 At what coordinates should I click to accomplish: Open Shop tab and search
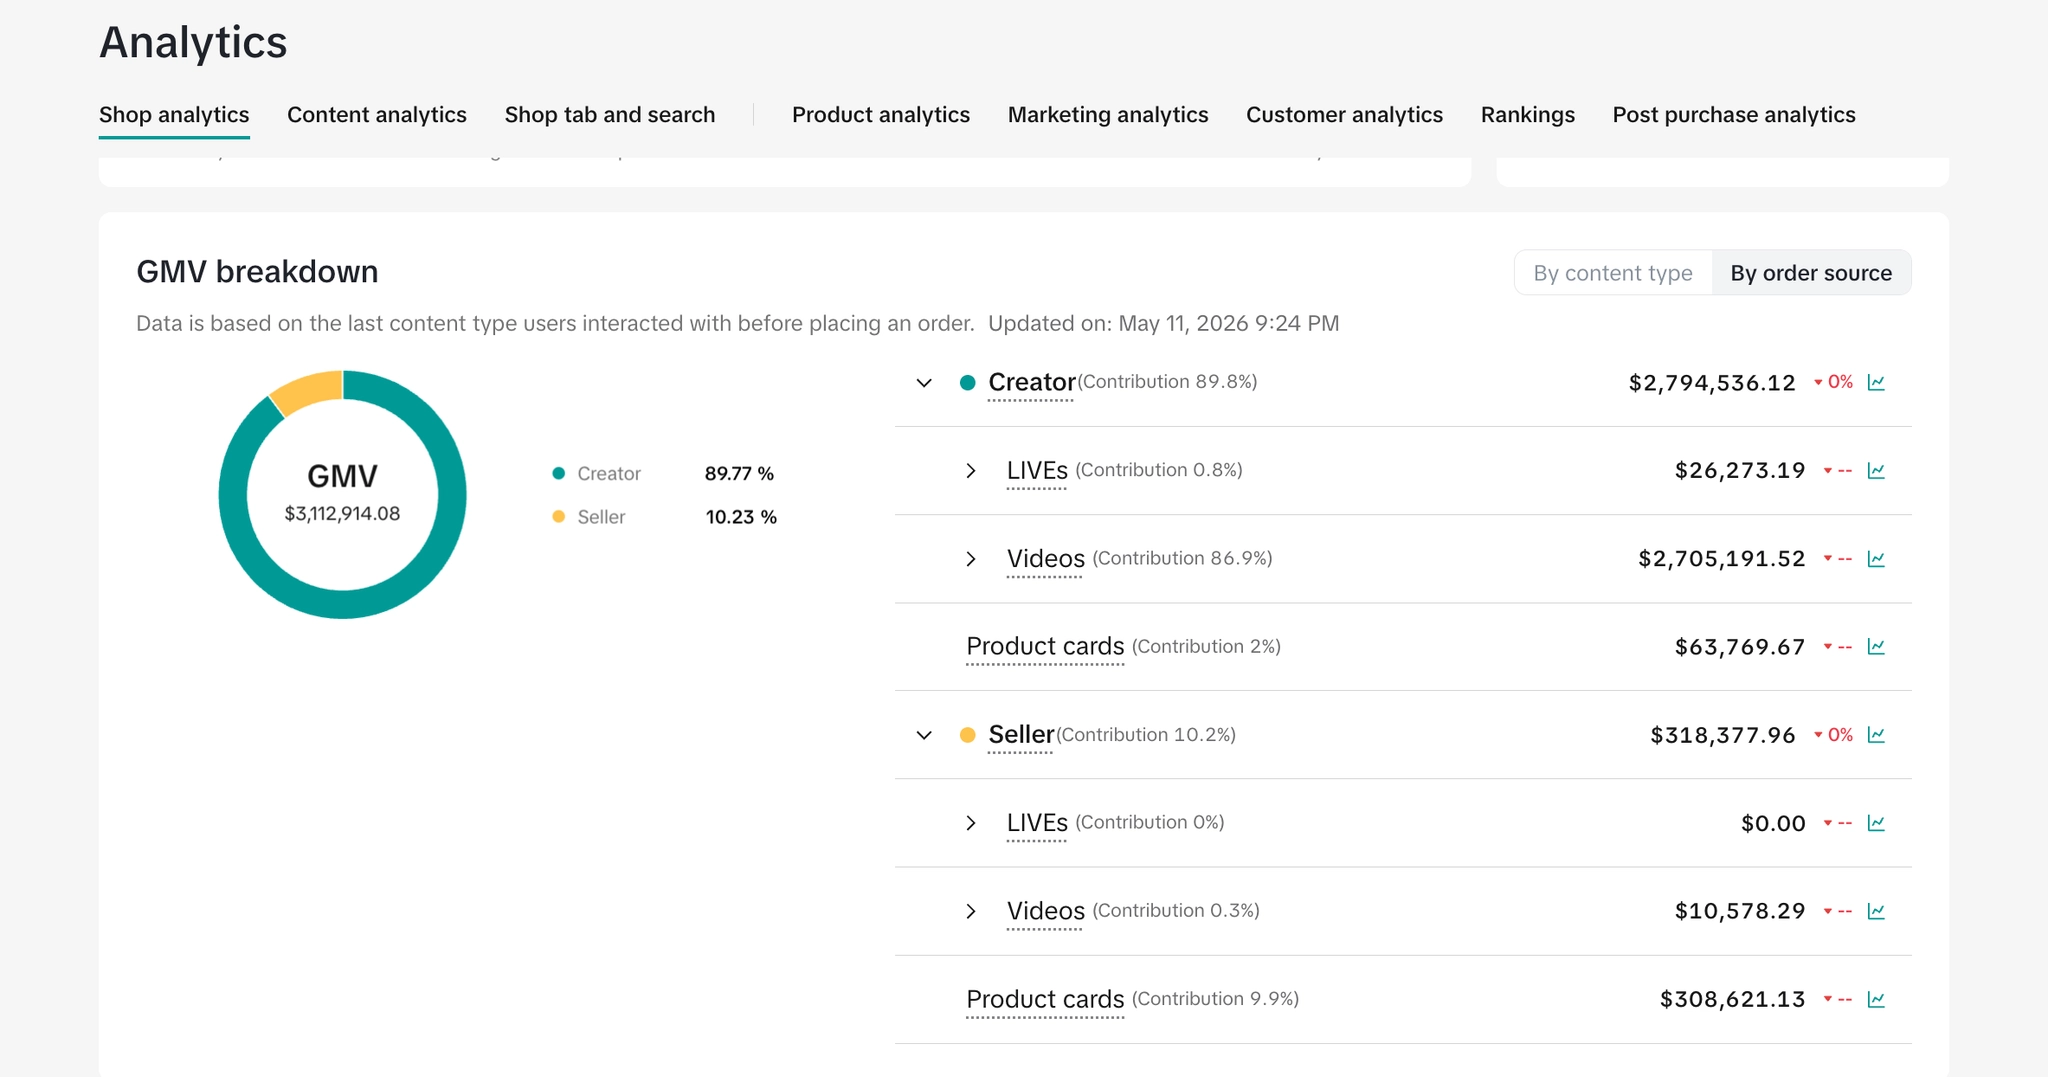(x=610, y=115)
